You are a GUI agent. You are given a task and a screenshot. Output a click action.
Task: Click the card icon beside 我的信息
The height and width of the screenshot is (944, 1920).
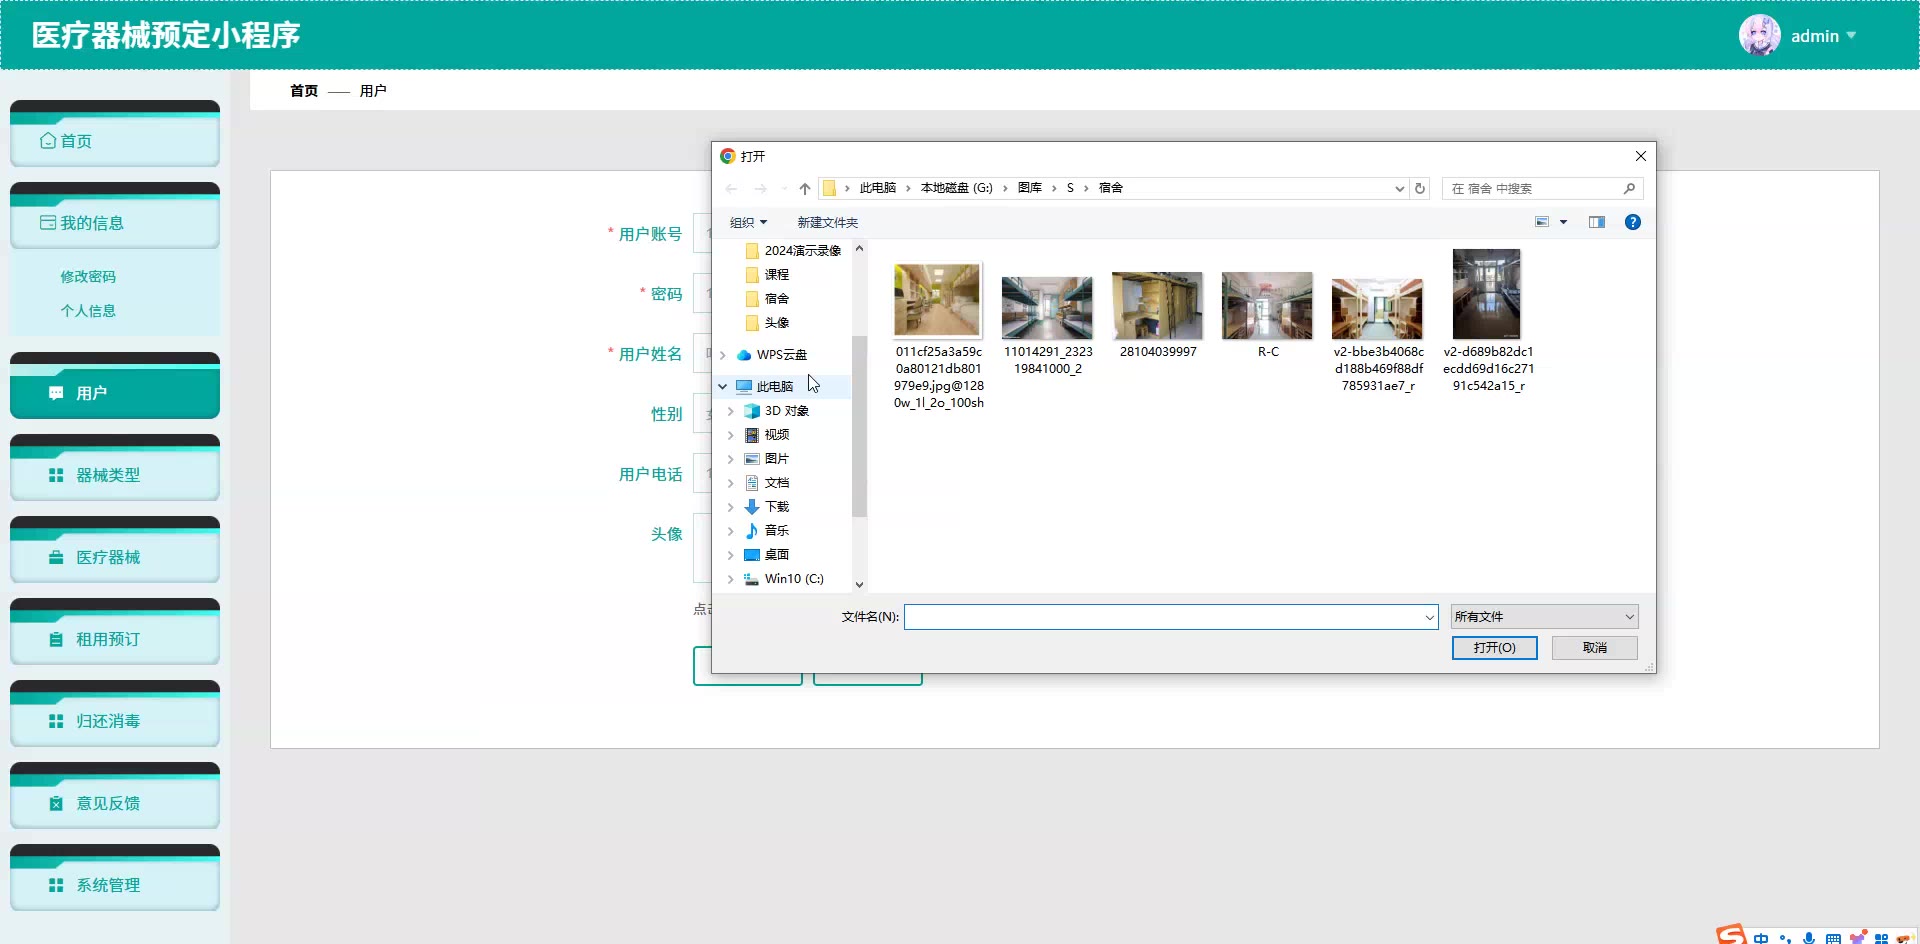click(48, 223)
